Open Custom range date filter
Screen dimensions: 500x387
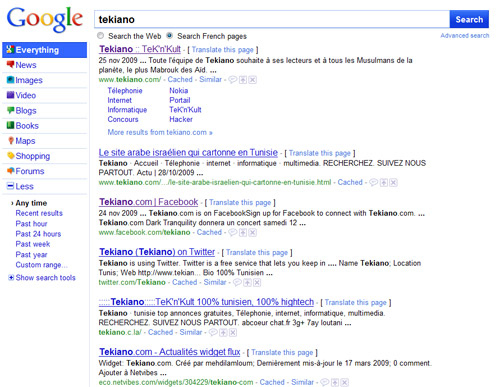coord(41,265)
